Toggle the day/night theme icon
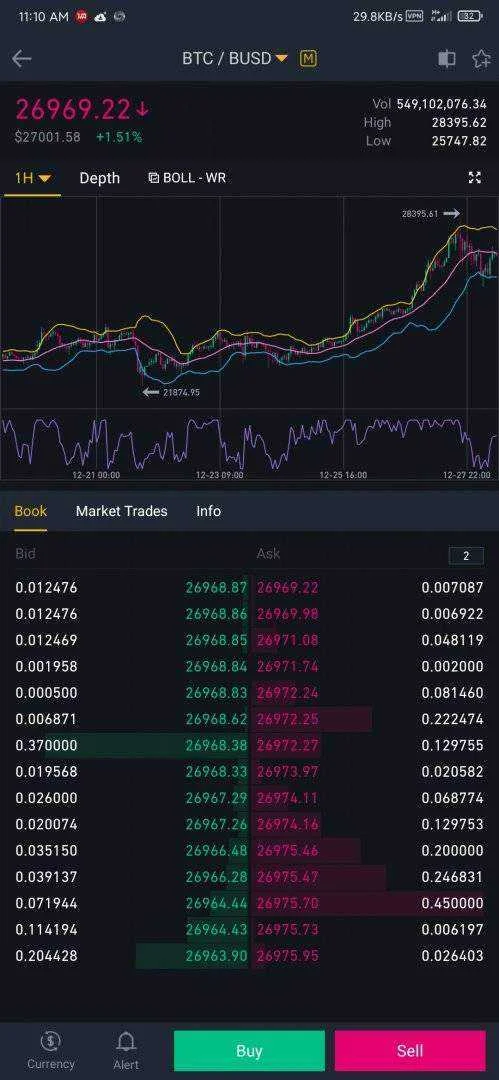499x1080 pixels. point(447,59)
